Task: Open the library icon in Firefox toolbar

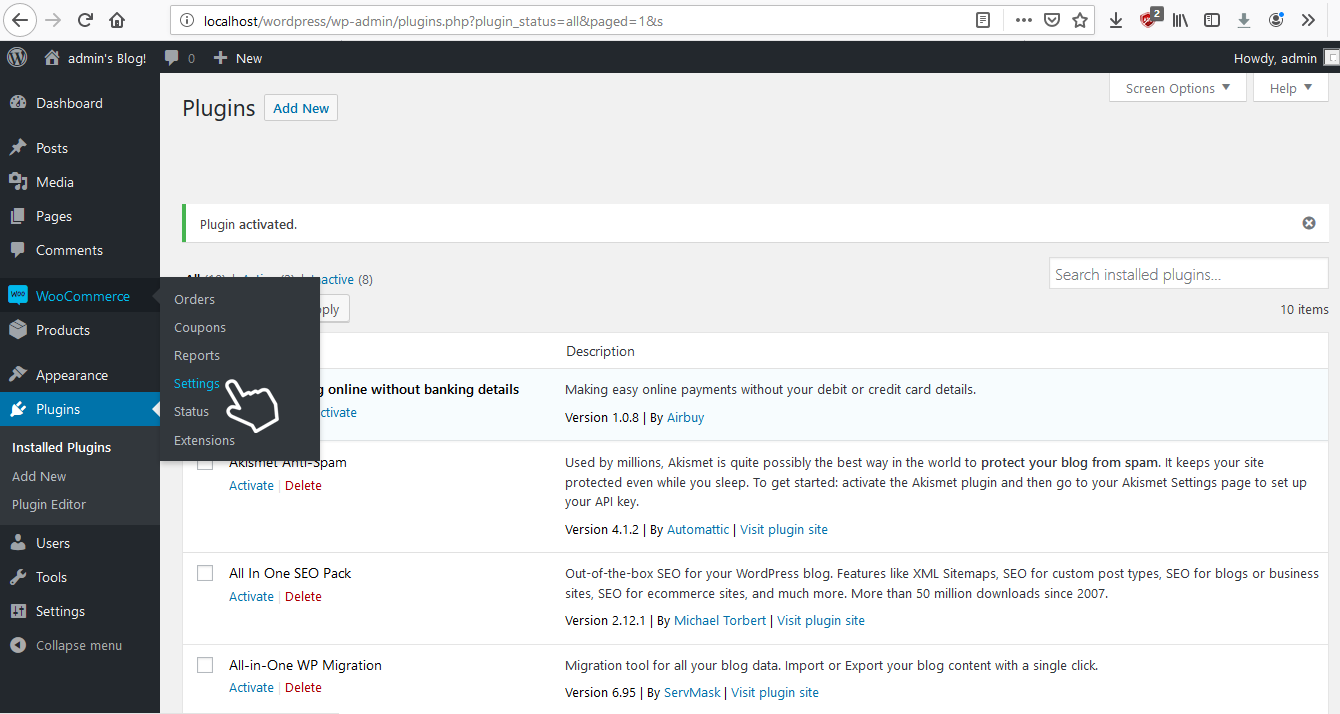Action: [x=1180, y=20]
